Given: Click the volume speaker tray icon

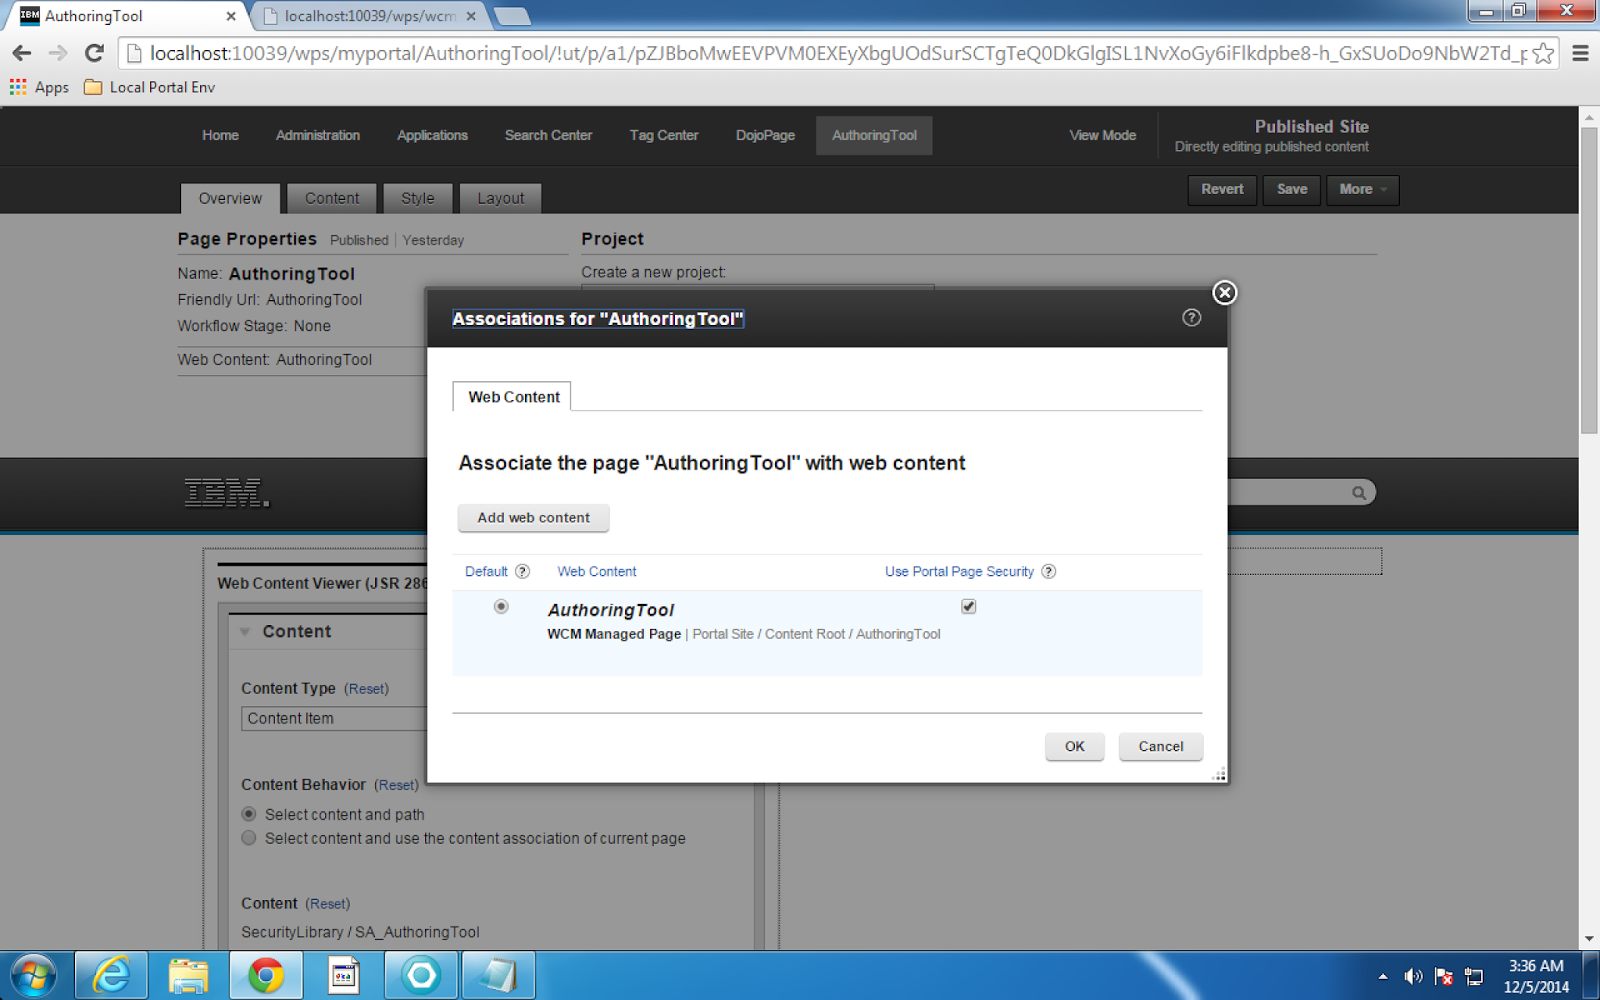Looking at the screenshot, I should [1413, 976].
